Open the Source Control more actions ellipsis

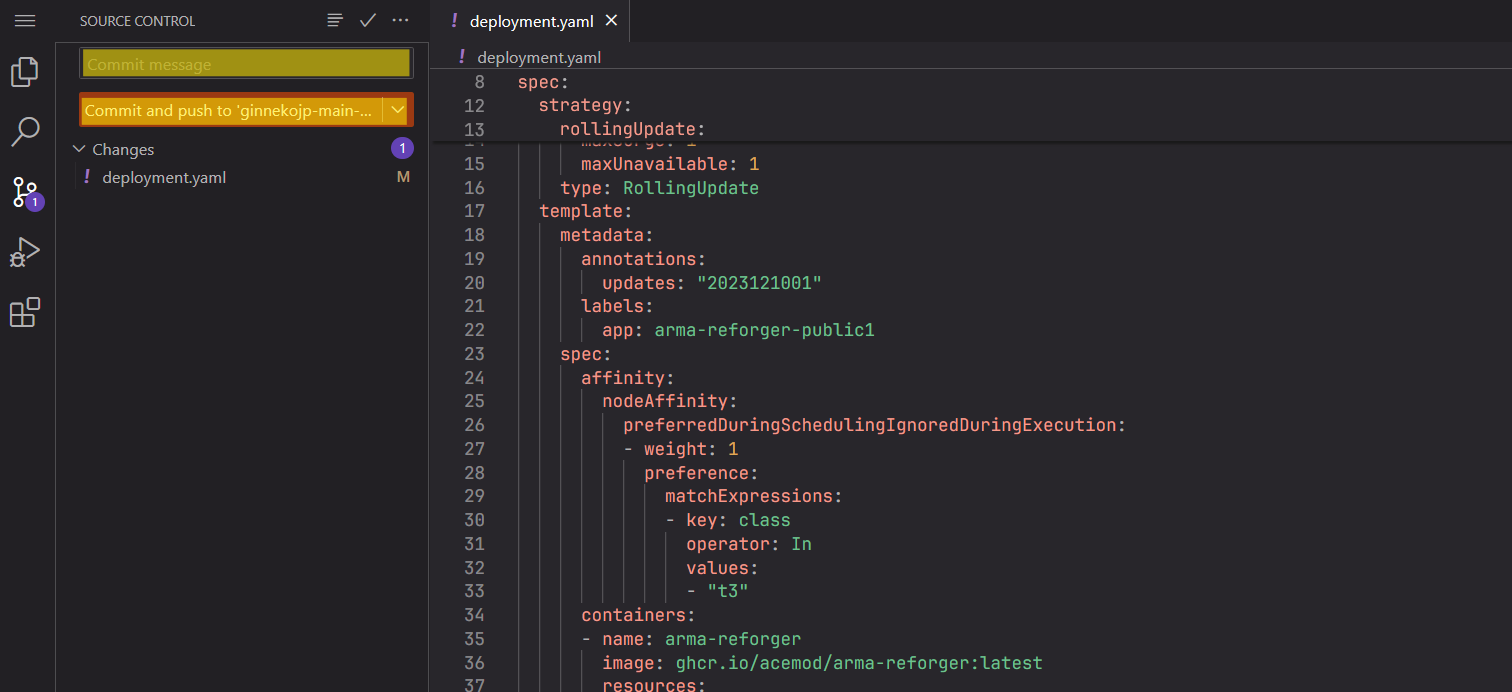click(x=401, y=20)
